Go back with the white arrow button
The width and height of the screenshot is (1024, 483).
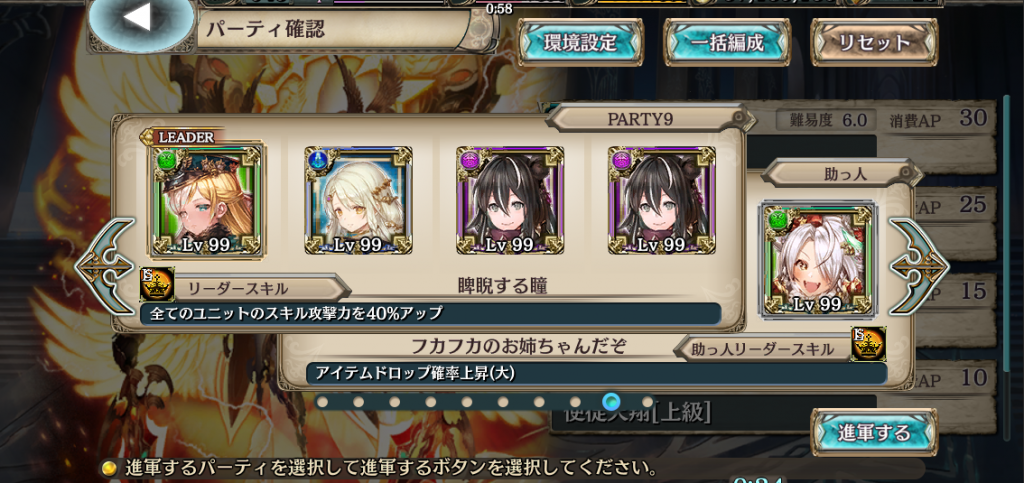[x=140, y=21]
